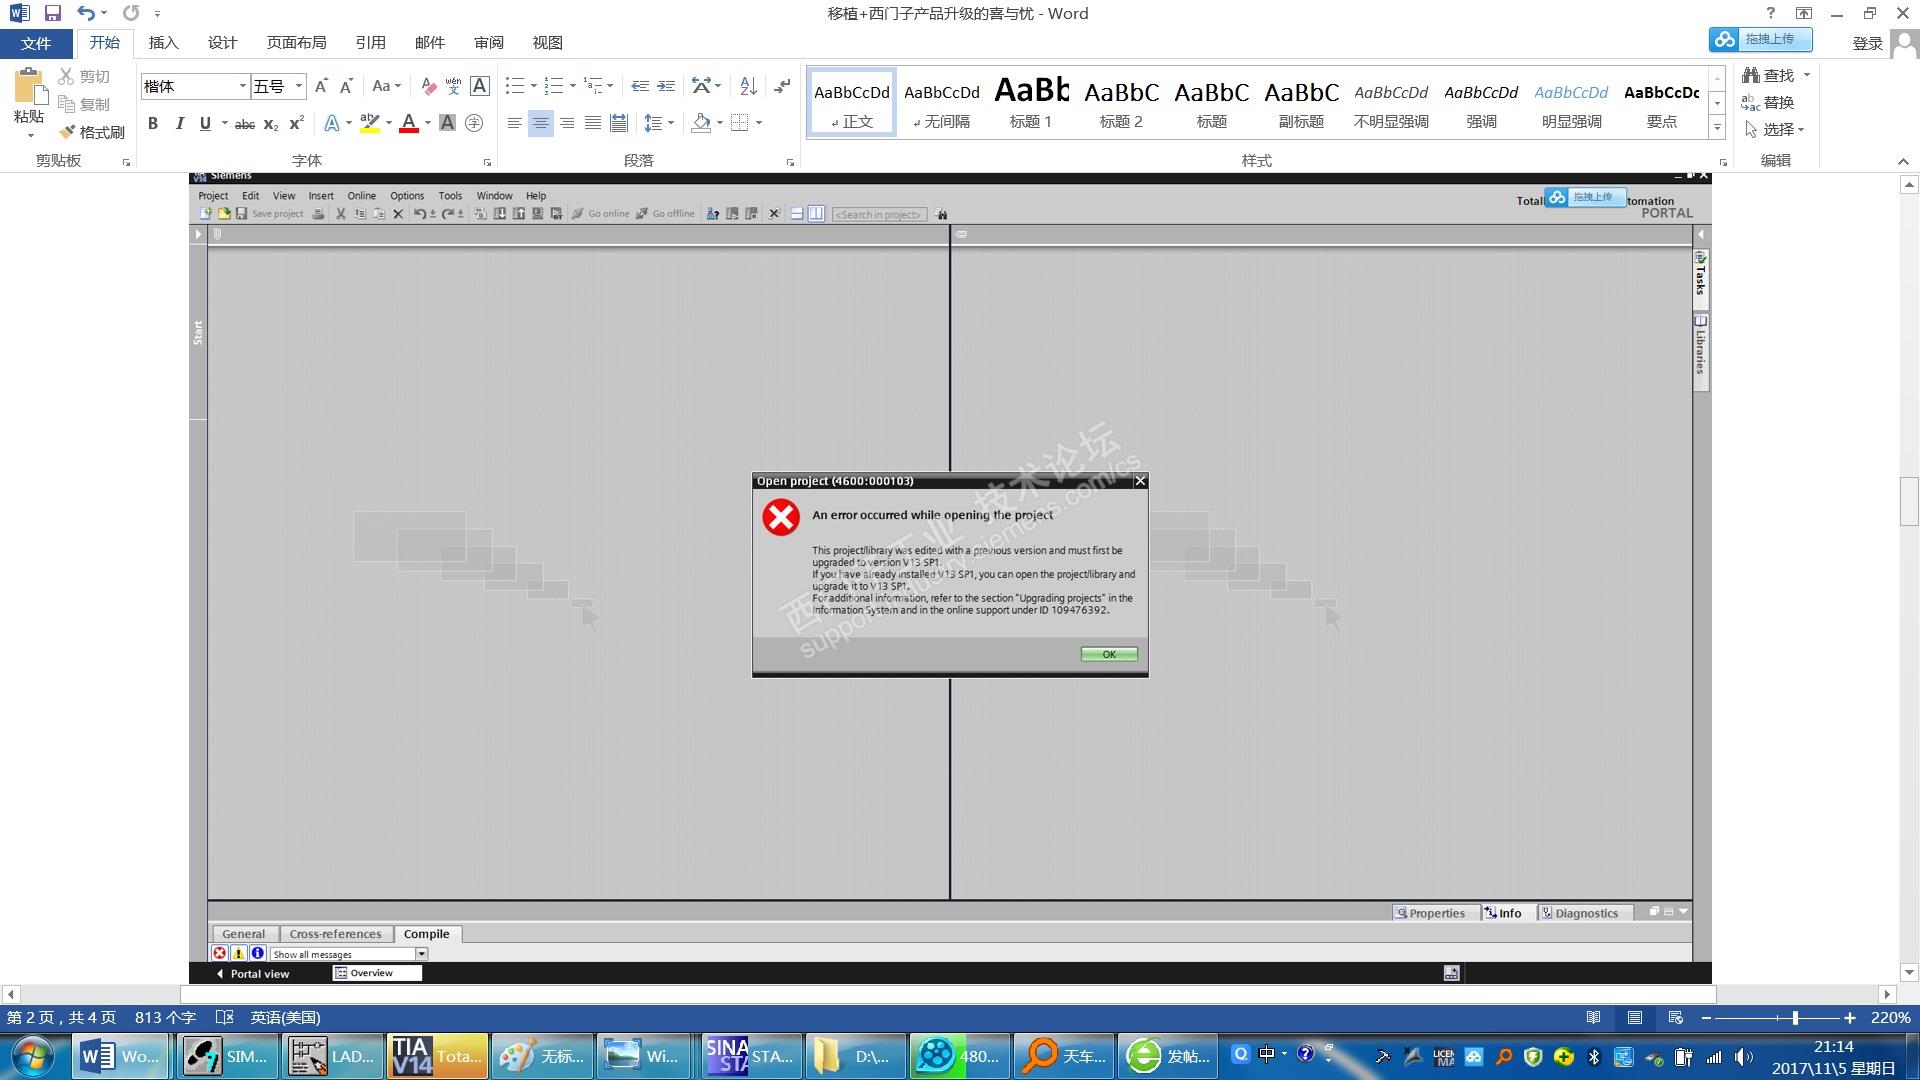Open the font size dropdown
The image size is (1920, 1080).
click(x=298, y=86)
